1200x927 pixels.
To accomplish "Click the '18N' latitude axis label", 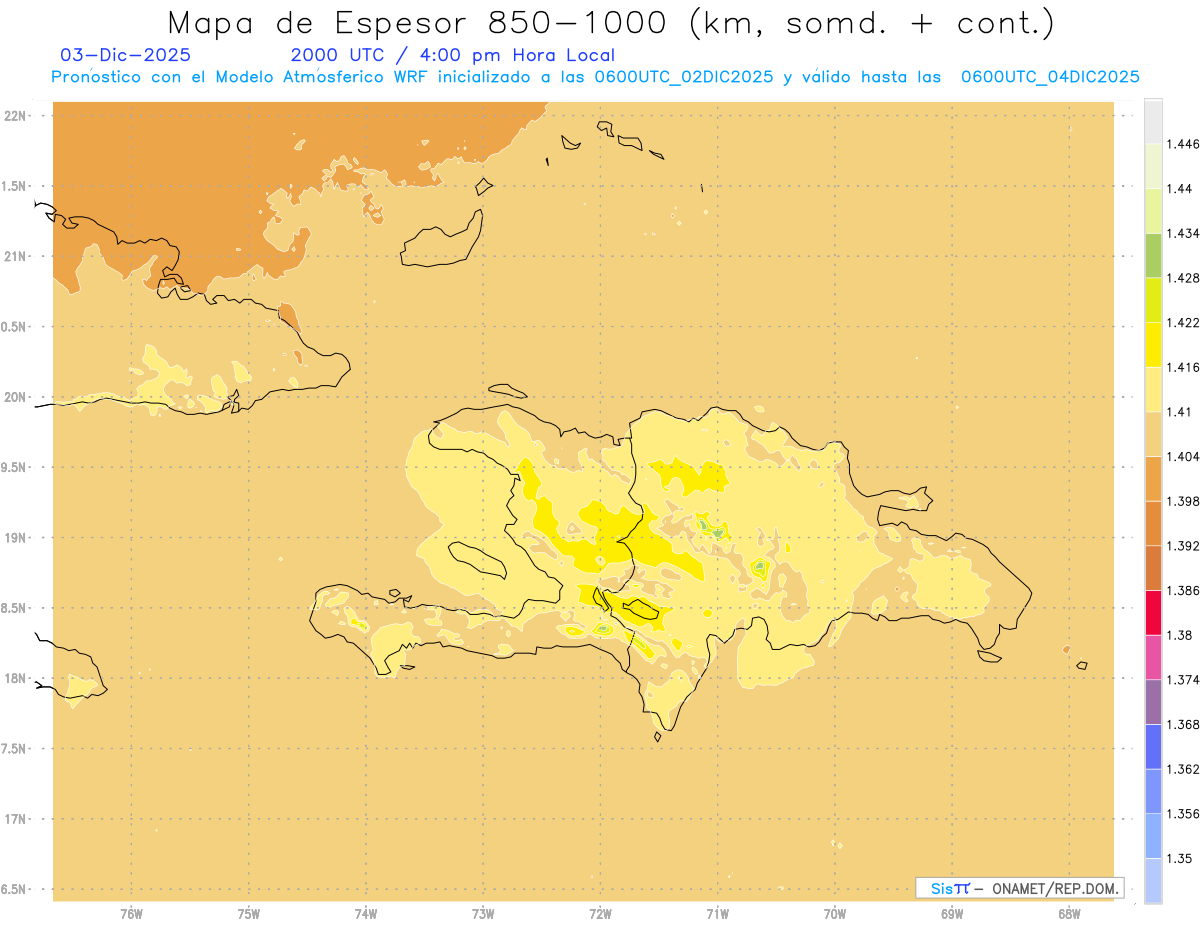I will click(x=16, y=678).
